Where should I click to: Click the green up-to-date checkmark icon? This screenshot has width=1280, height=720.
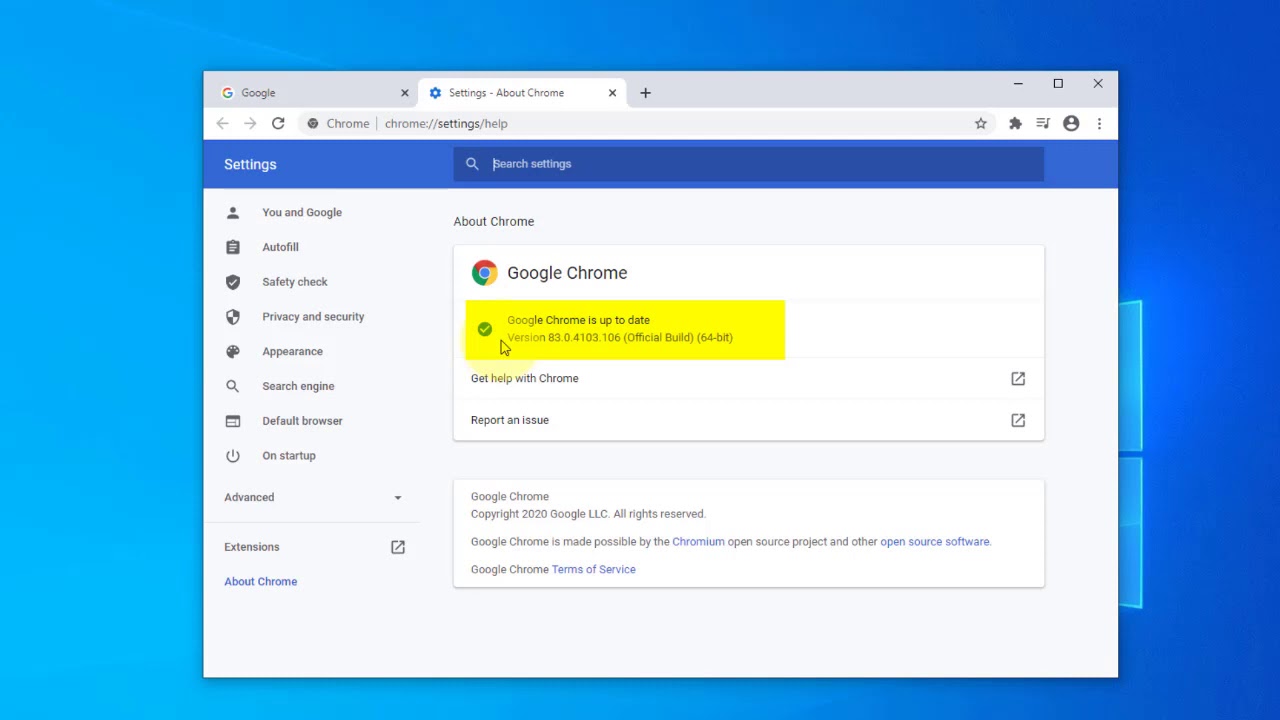tap(485, 329)
